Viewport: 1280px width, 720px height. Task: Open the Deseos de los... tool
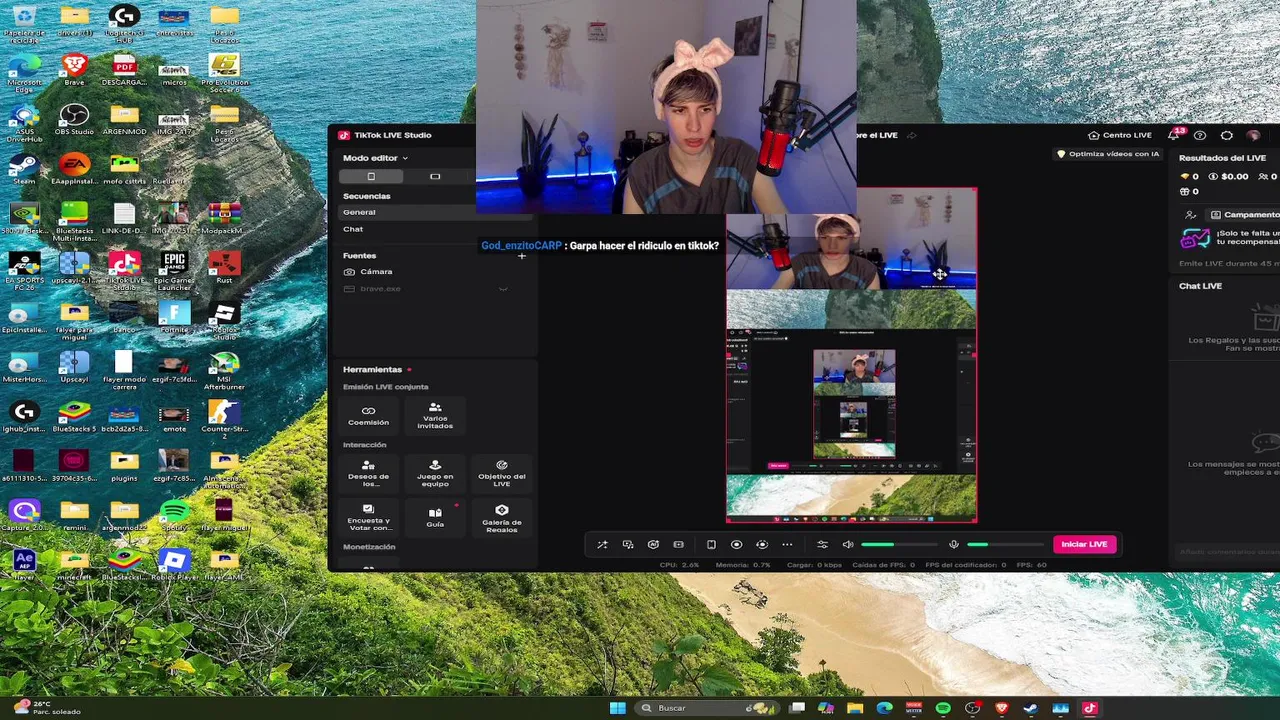click(368, 473)
